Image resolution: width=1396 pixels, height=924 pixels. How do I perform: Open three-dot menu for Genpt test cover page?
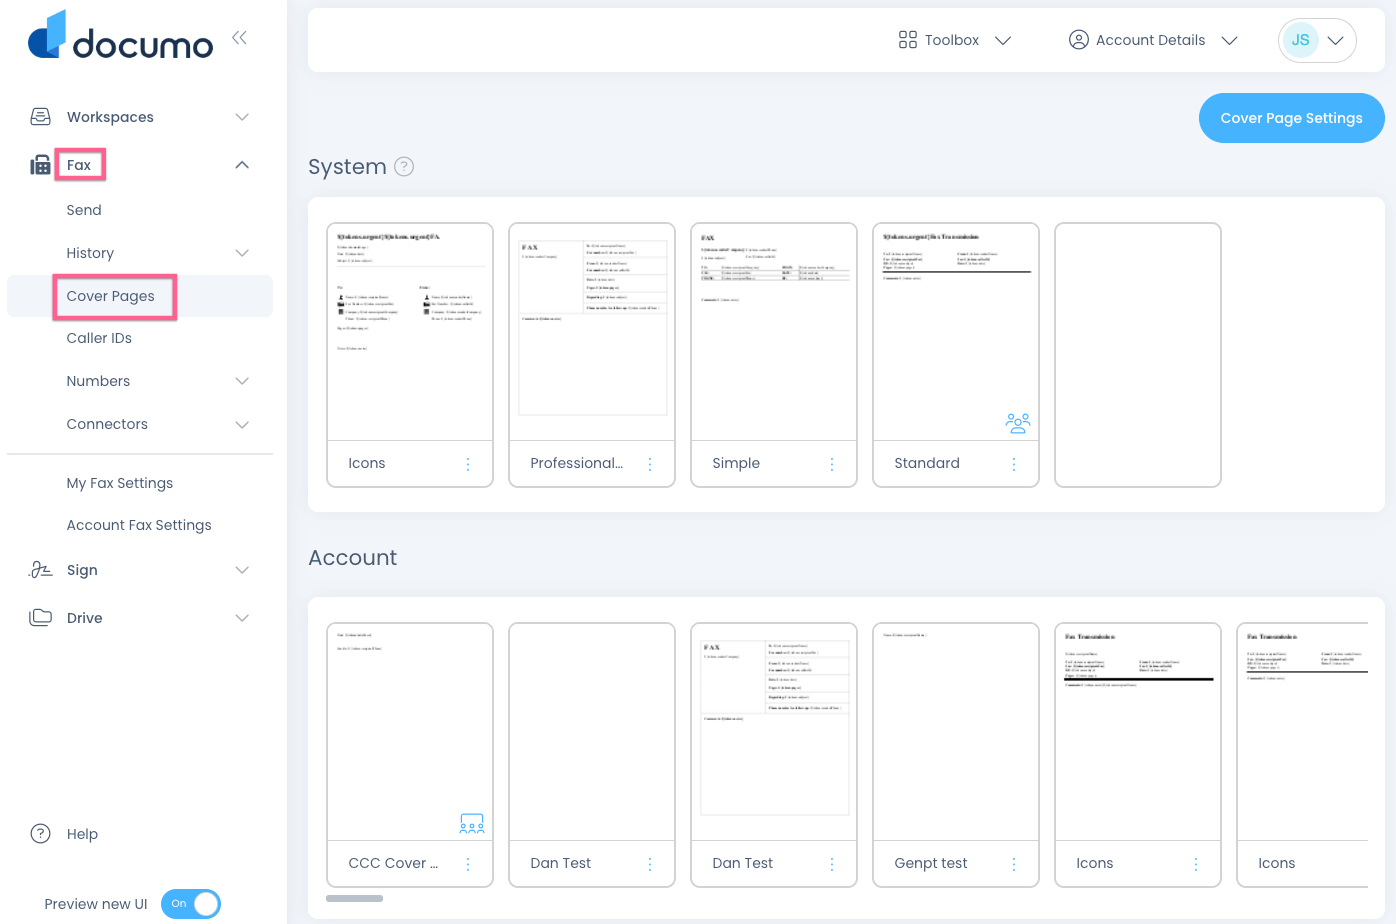pyautogui.click(x=1014, y=864)
